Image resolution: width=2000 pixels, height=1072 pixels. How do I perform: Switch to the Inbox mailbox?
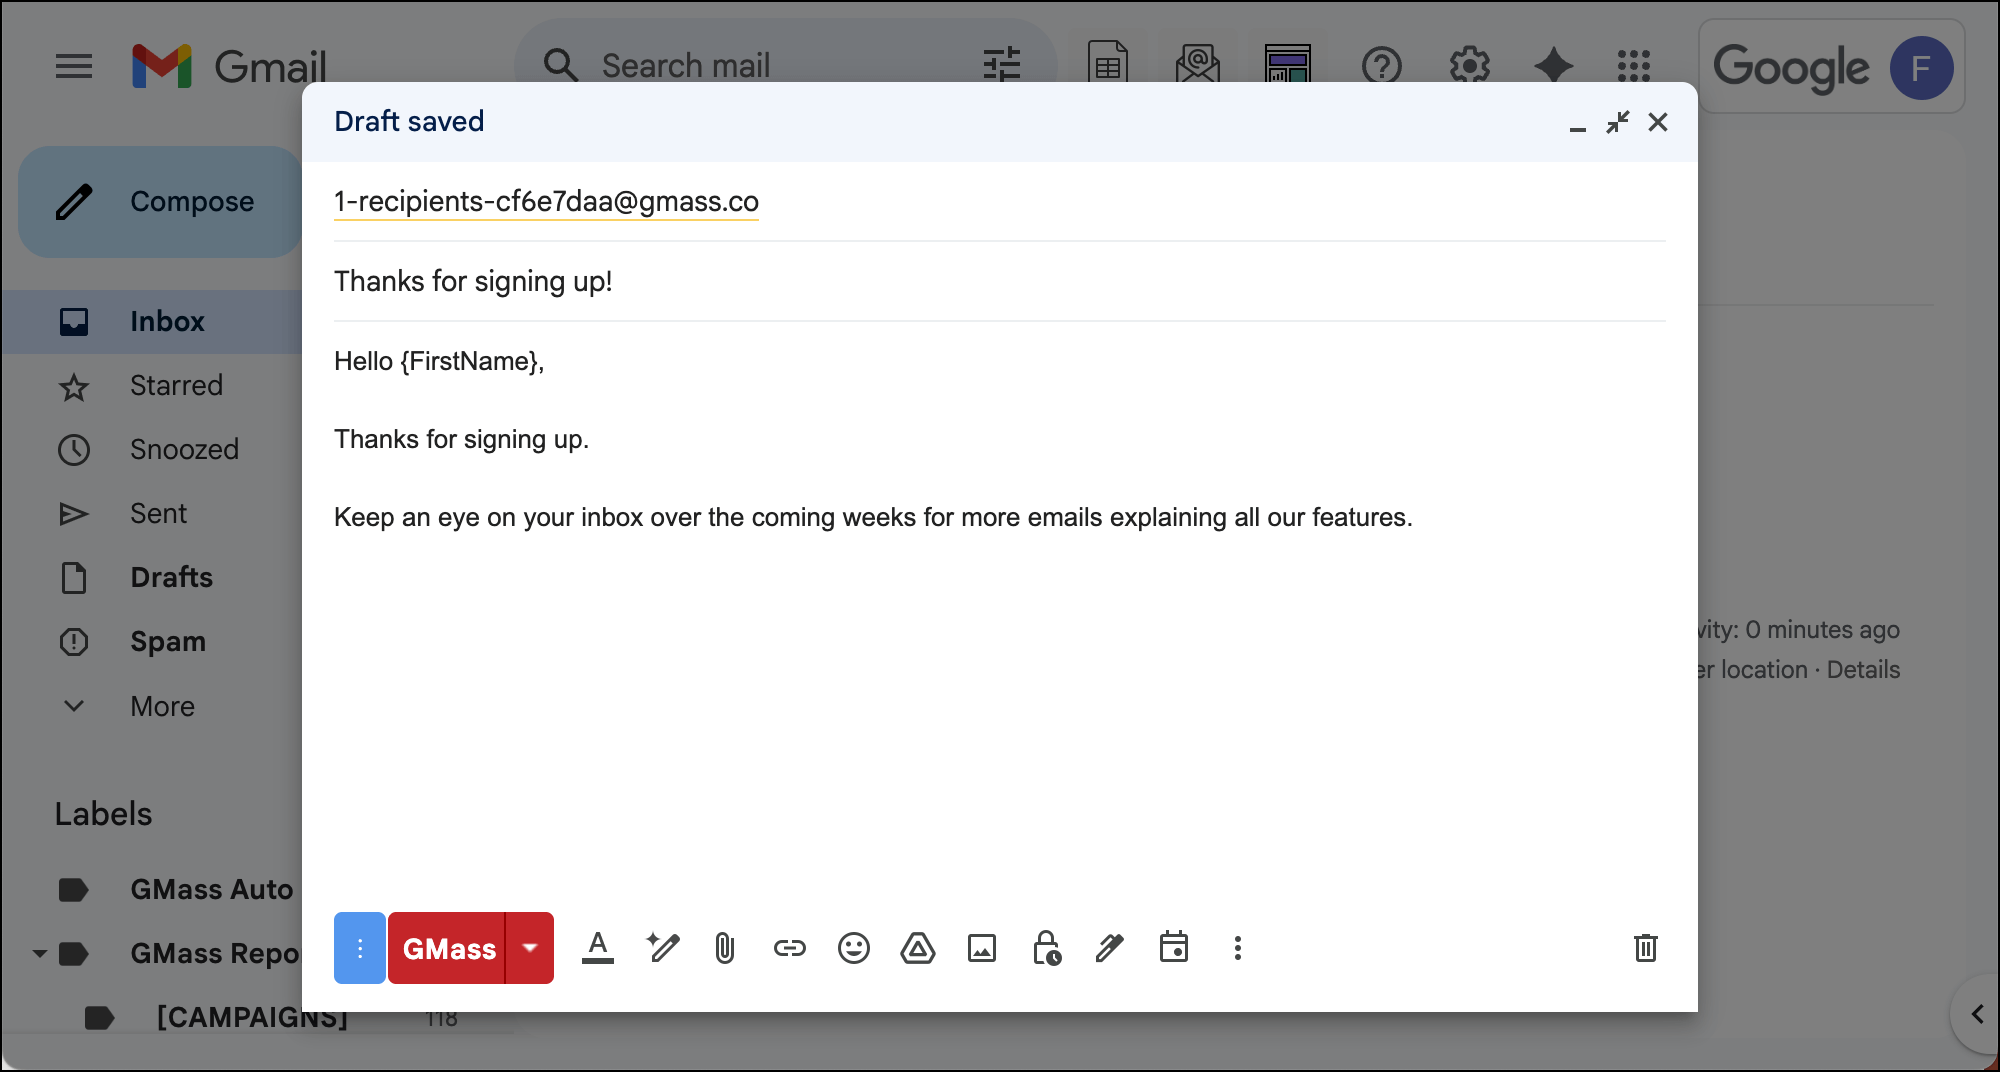166,321
